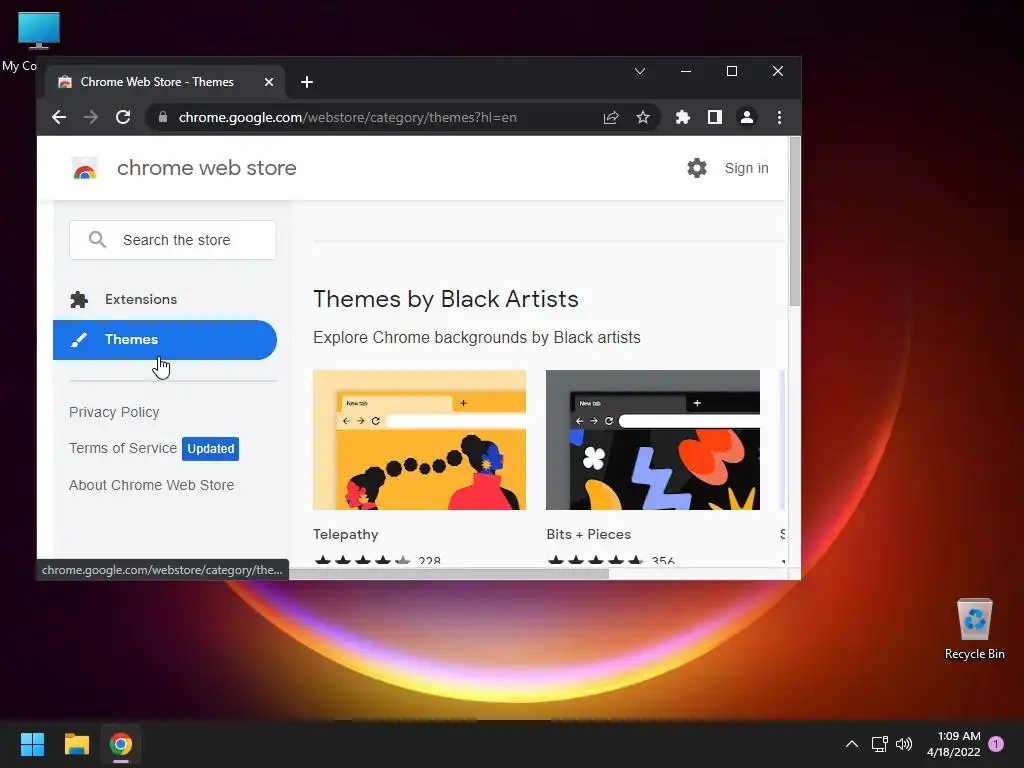Open the Terms of Service link
Viewport: 1024px width, 768px height.
pos(123,448)
